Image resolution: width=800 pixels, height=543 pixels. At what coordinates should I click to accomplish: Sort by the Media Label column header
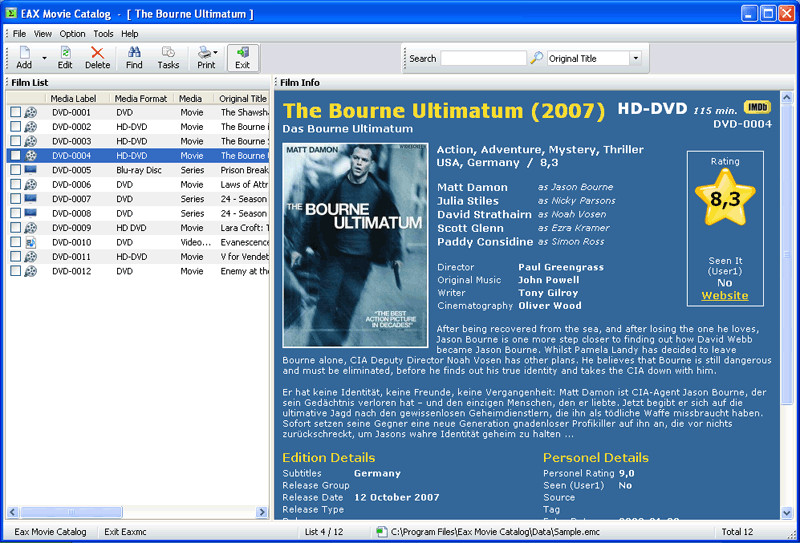(78, 98)
